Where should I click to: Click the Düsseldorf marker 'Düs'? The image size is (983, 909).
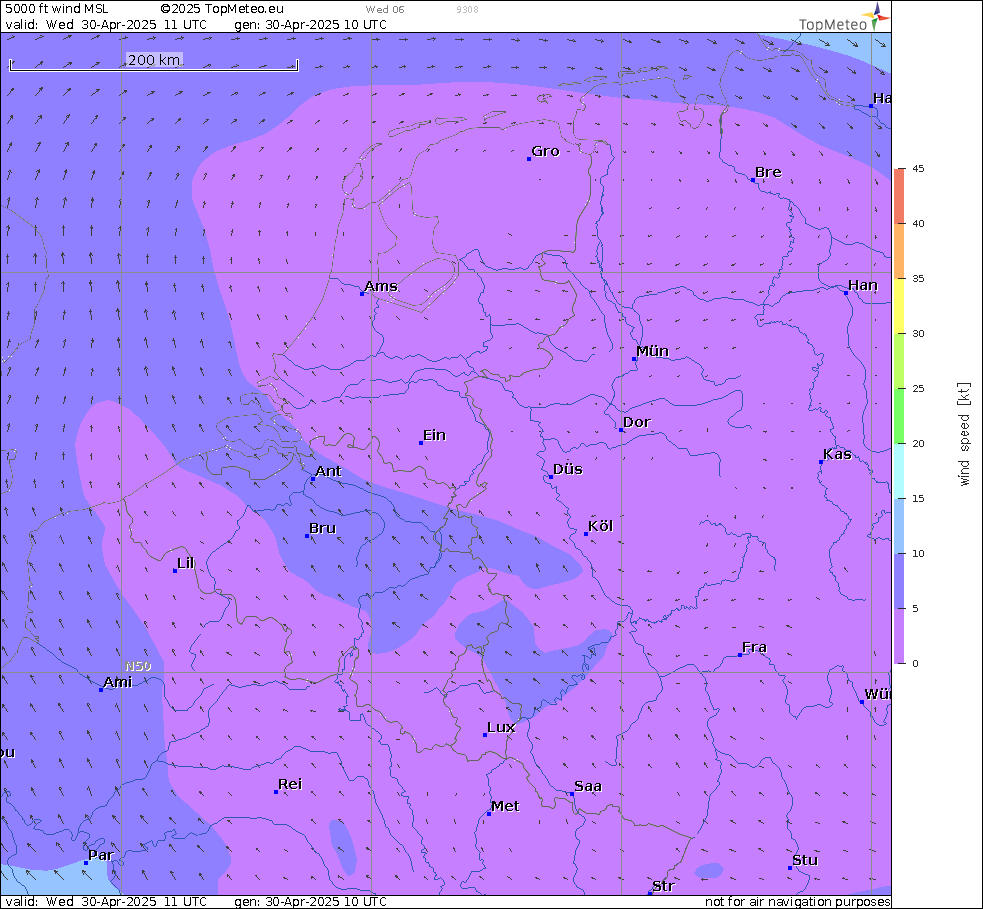pyautogui.click(x=550, y=477)
